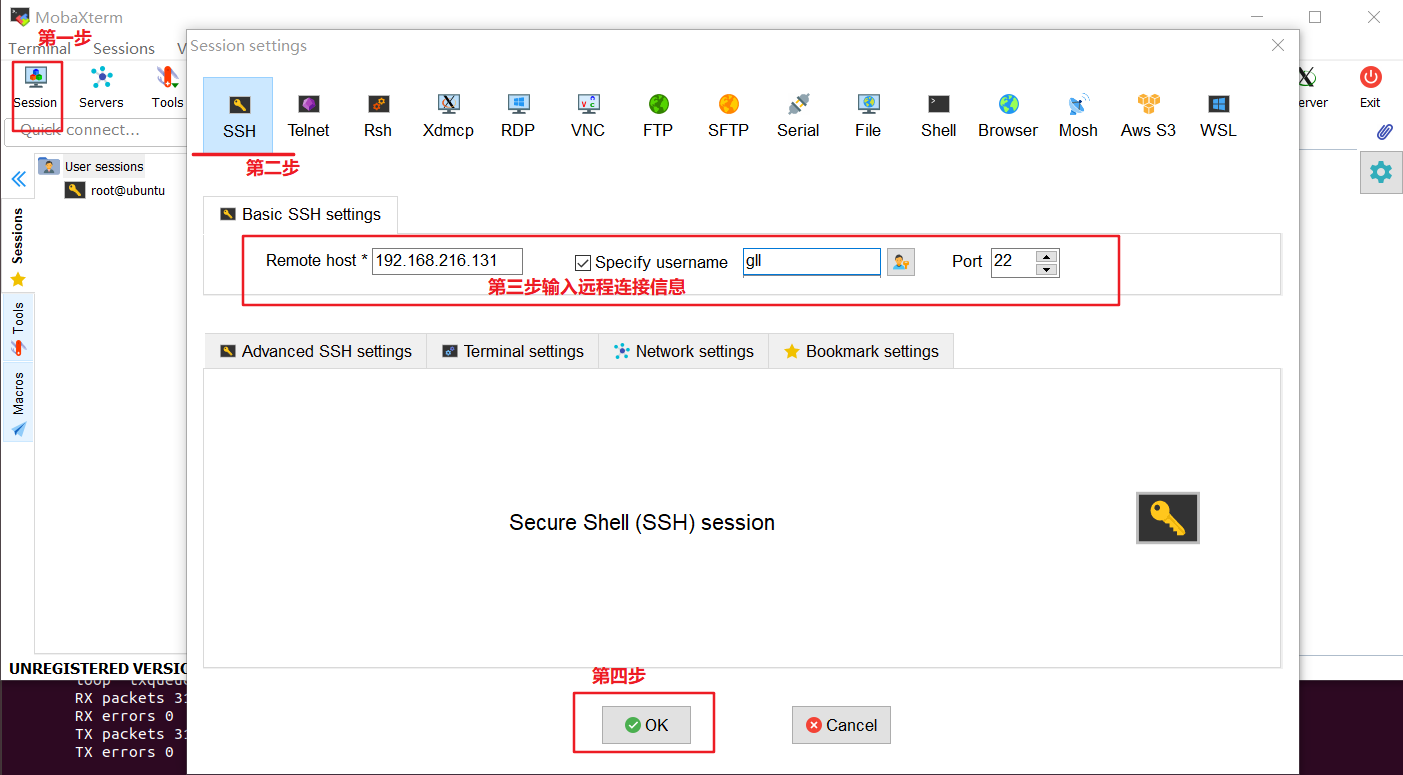Open the Network settings tab

(x=684, y=351)
